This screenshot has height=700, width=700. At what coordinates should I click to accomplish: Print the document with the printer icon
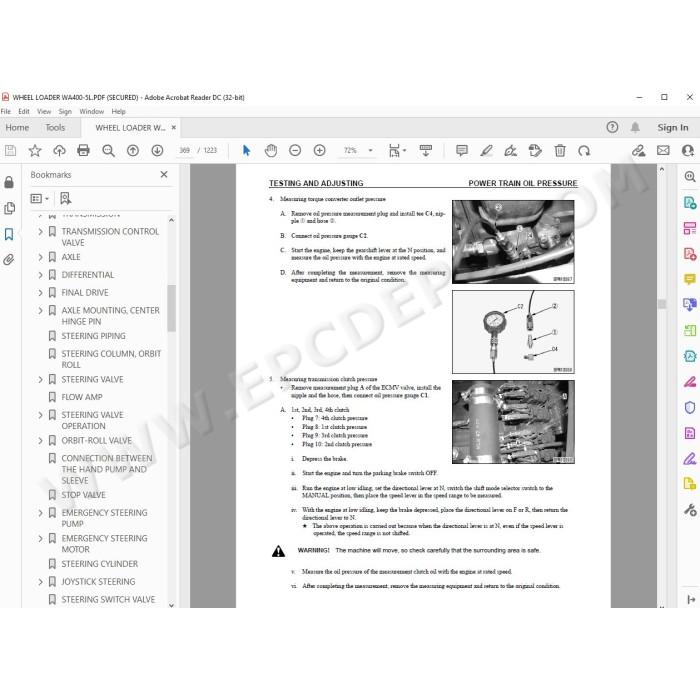coord(83,150)
